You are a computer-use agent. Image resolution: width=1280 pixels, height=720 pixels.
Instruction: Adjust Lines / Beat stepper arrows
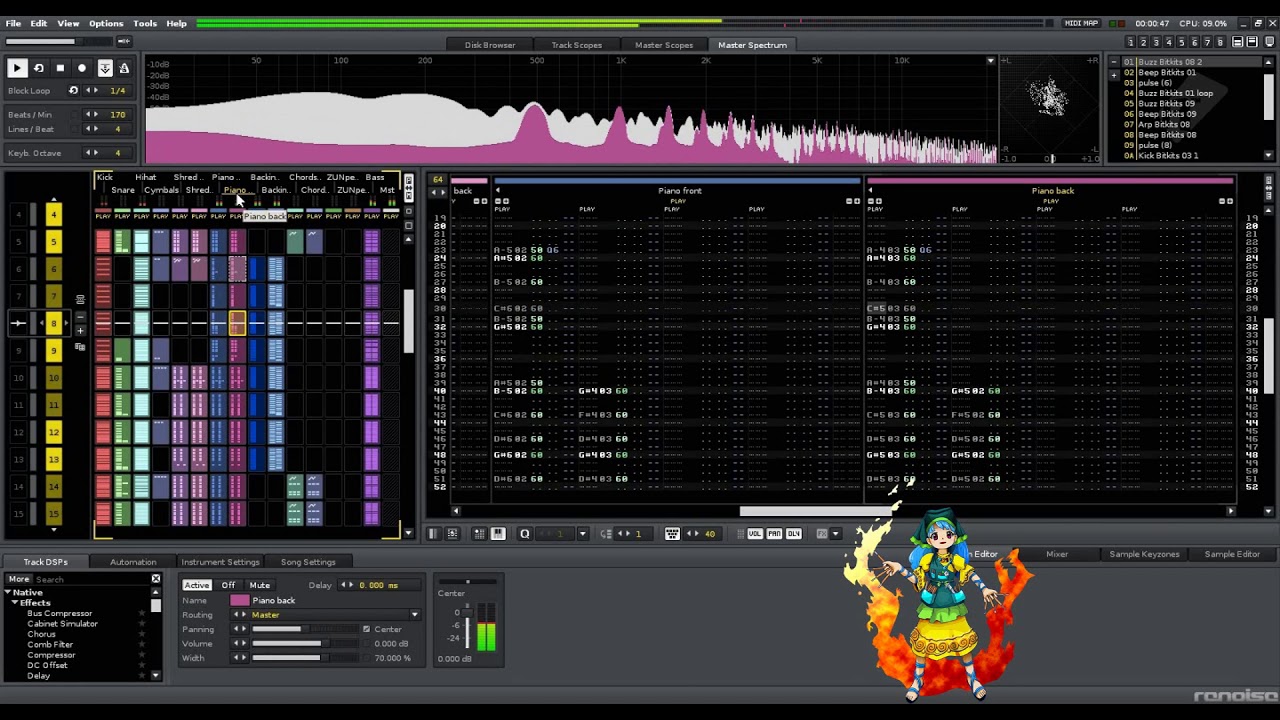tap(93, 129)
